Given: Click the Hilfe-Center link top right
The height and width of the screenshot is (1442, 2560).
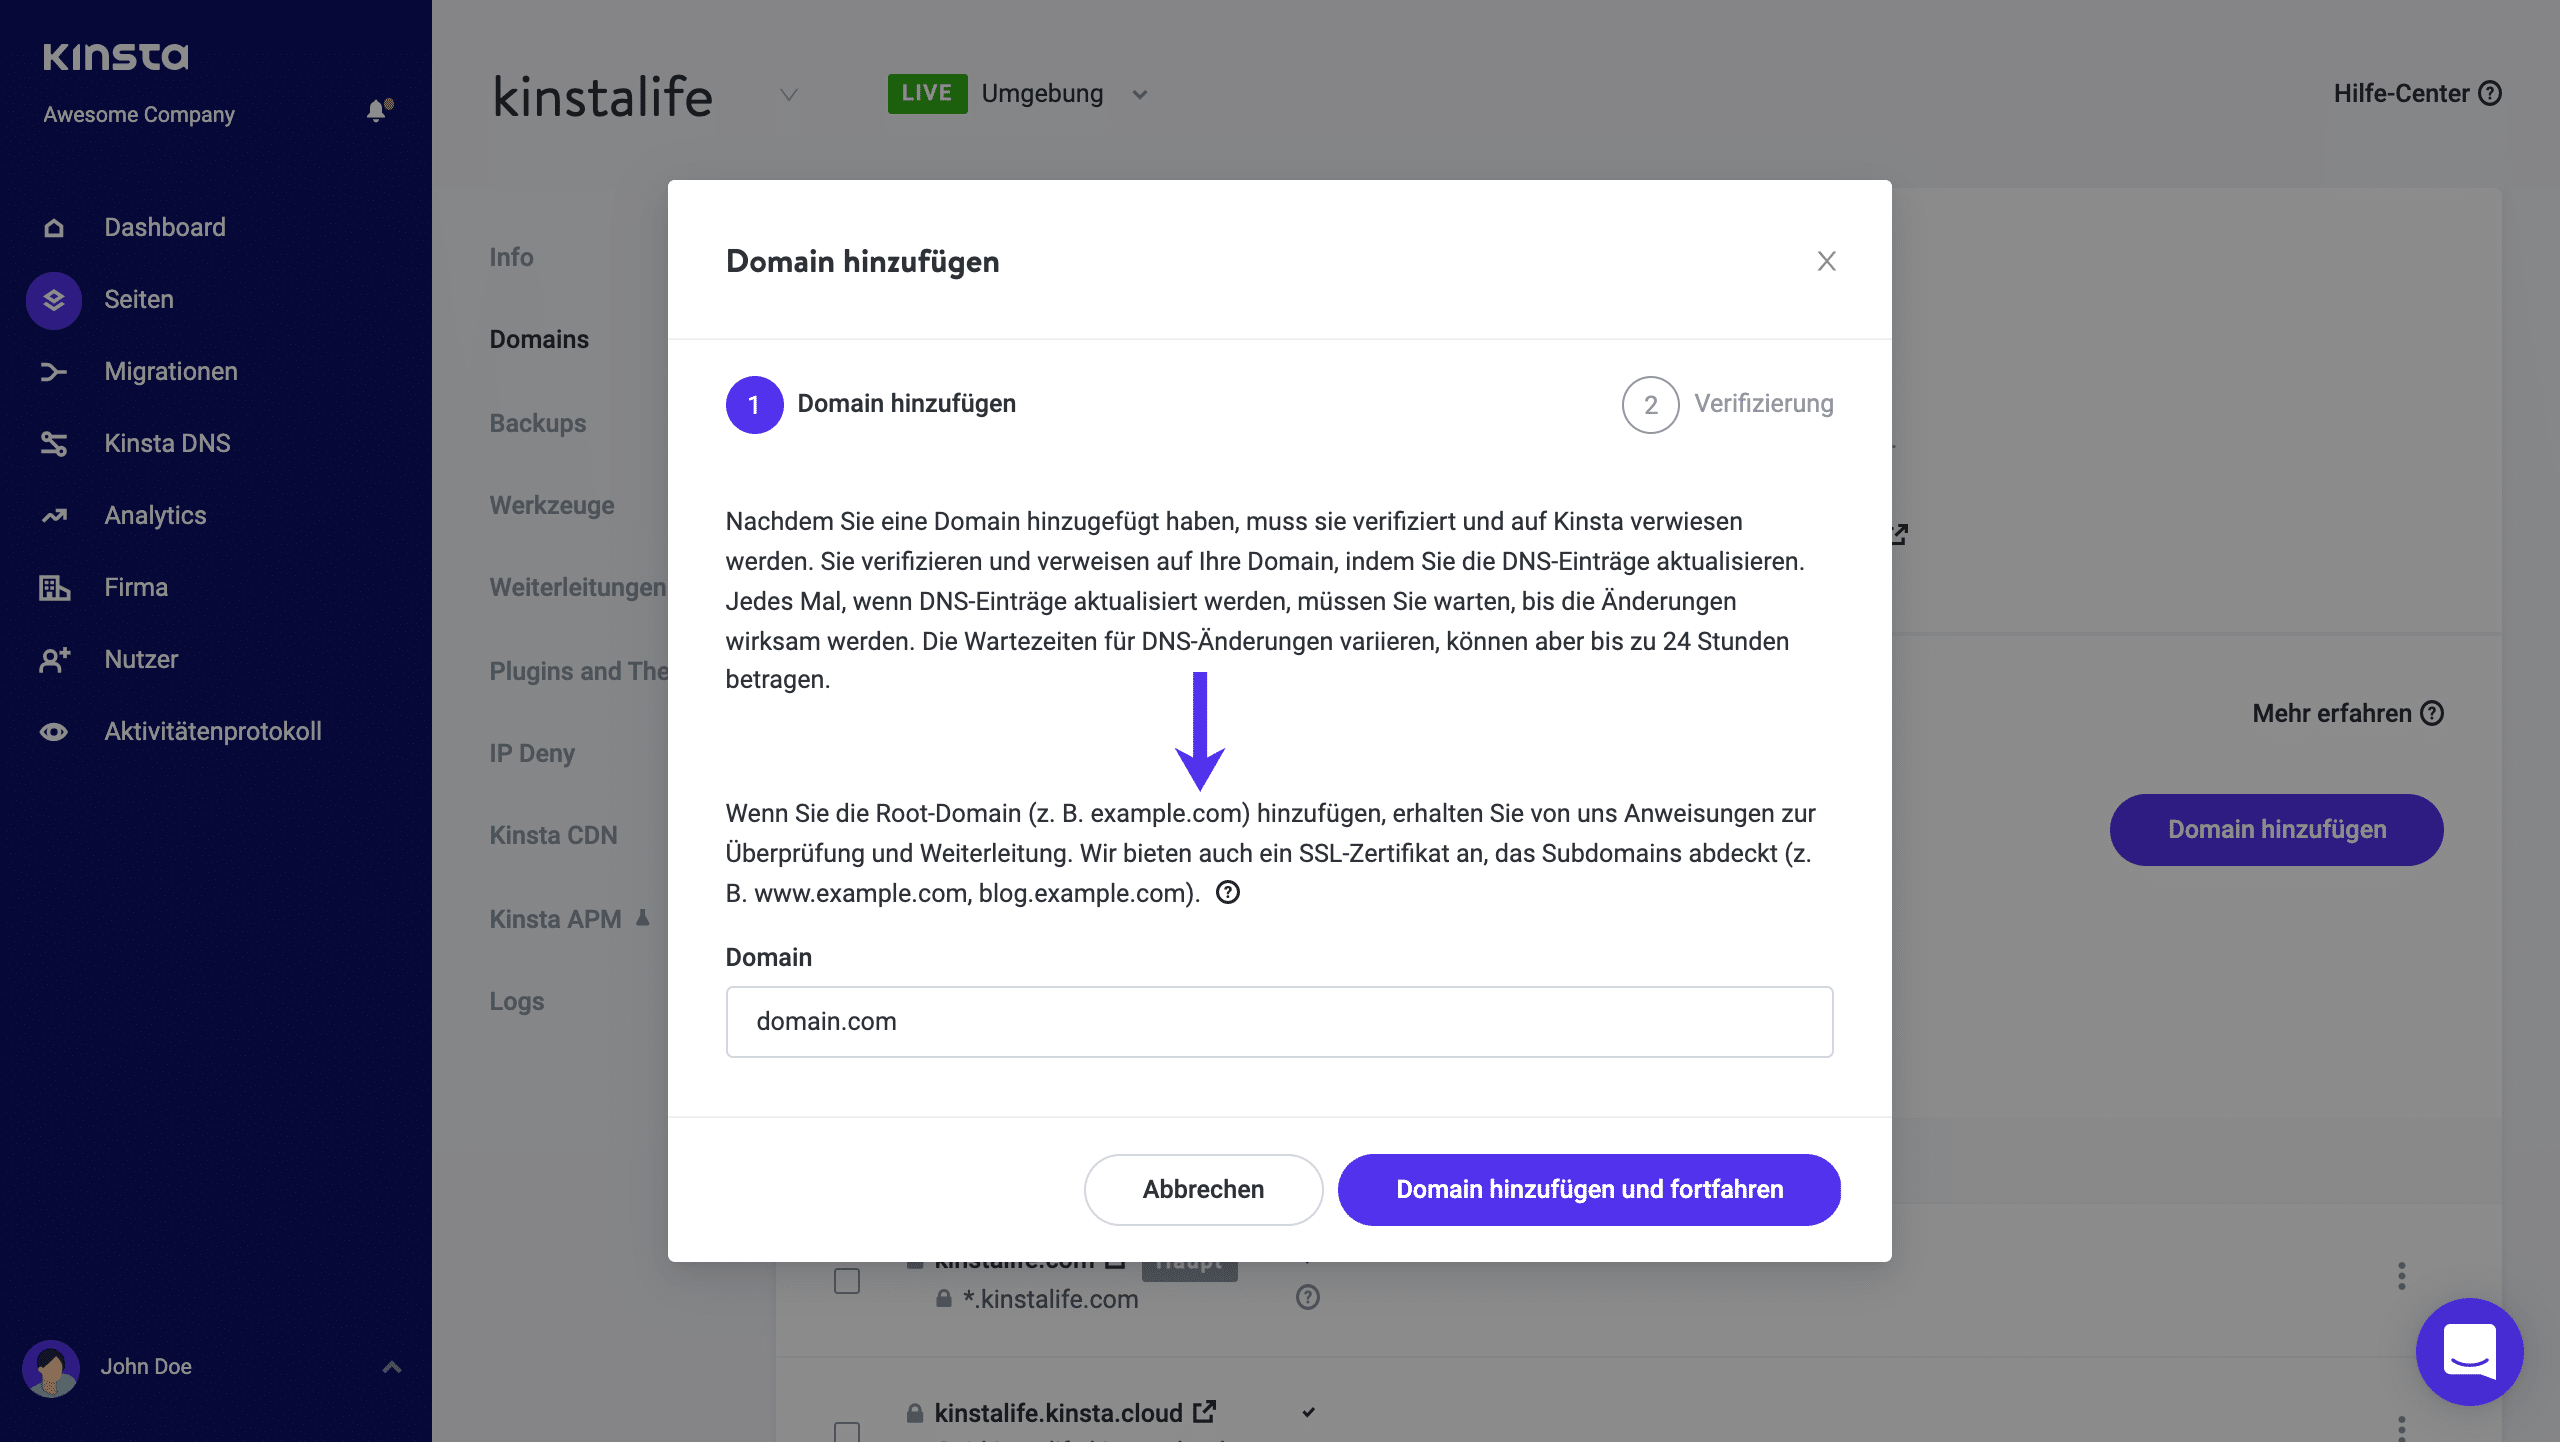Looking at the screenshot, I should coord(2416,91).
